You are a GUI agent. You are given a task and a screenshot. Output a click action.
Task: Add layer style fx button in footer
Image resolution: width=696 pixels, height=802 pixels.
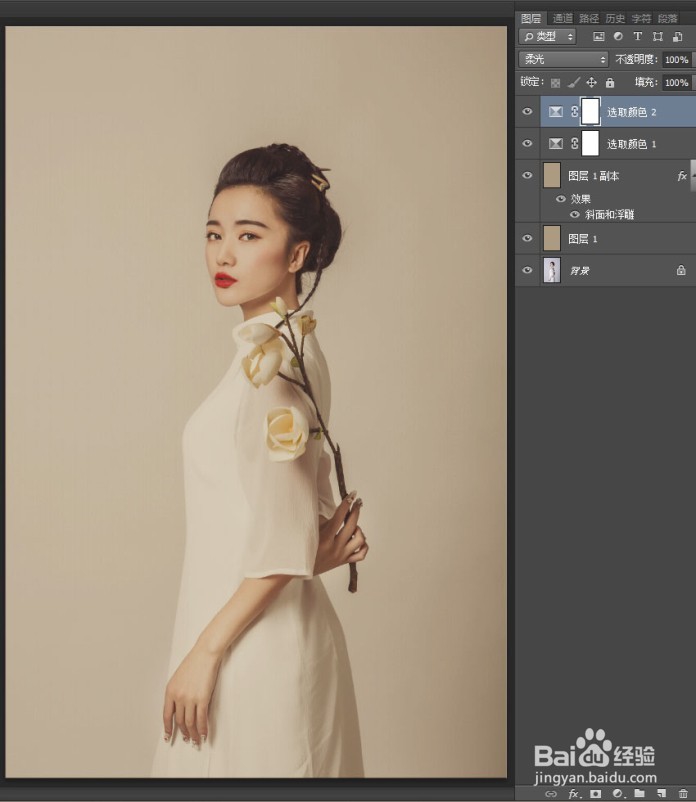[x=574, y=794]
